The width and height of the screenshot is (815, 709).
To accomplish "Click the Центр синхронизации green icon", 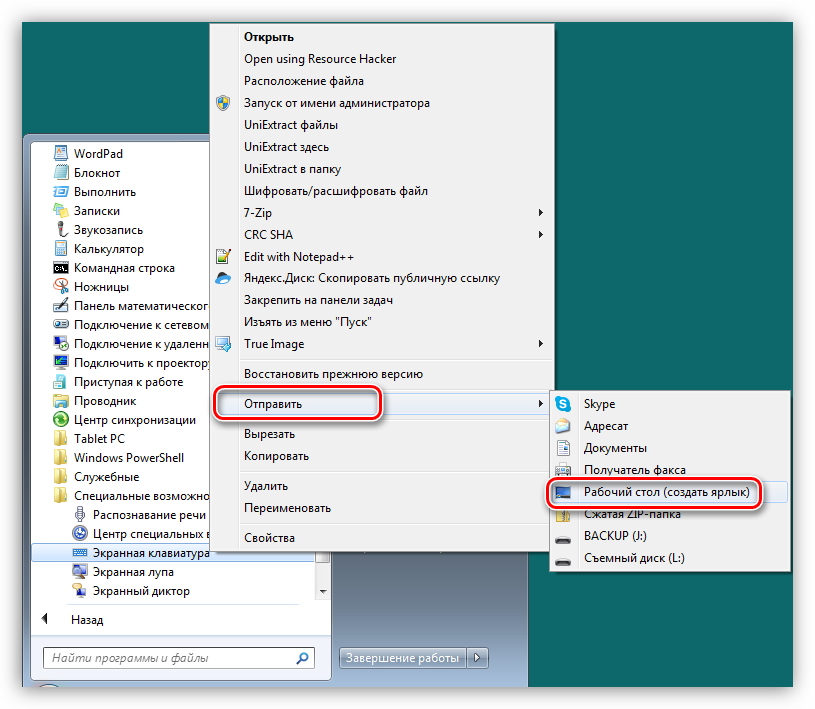I will pyautogui.click(x=61, y=419).
